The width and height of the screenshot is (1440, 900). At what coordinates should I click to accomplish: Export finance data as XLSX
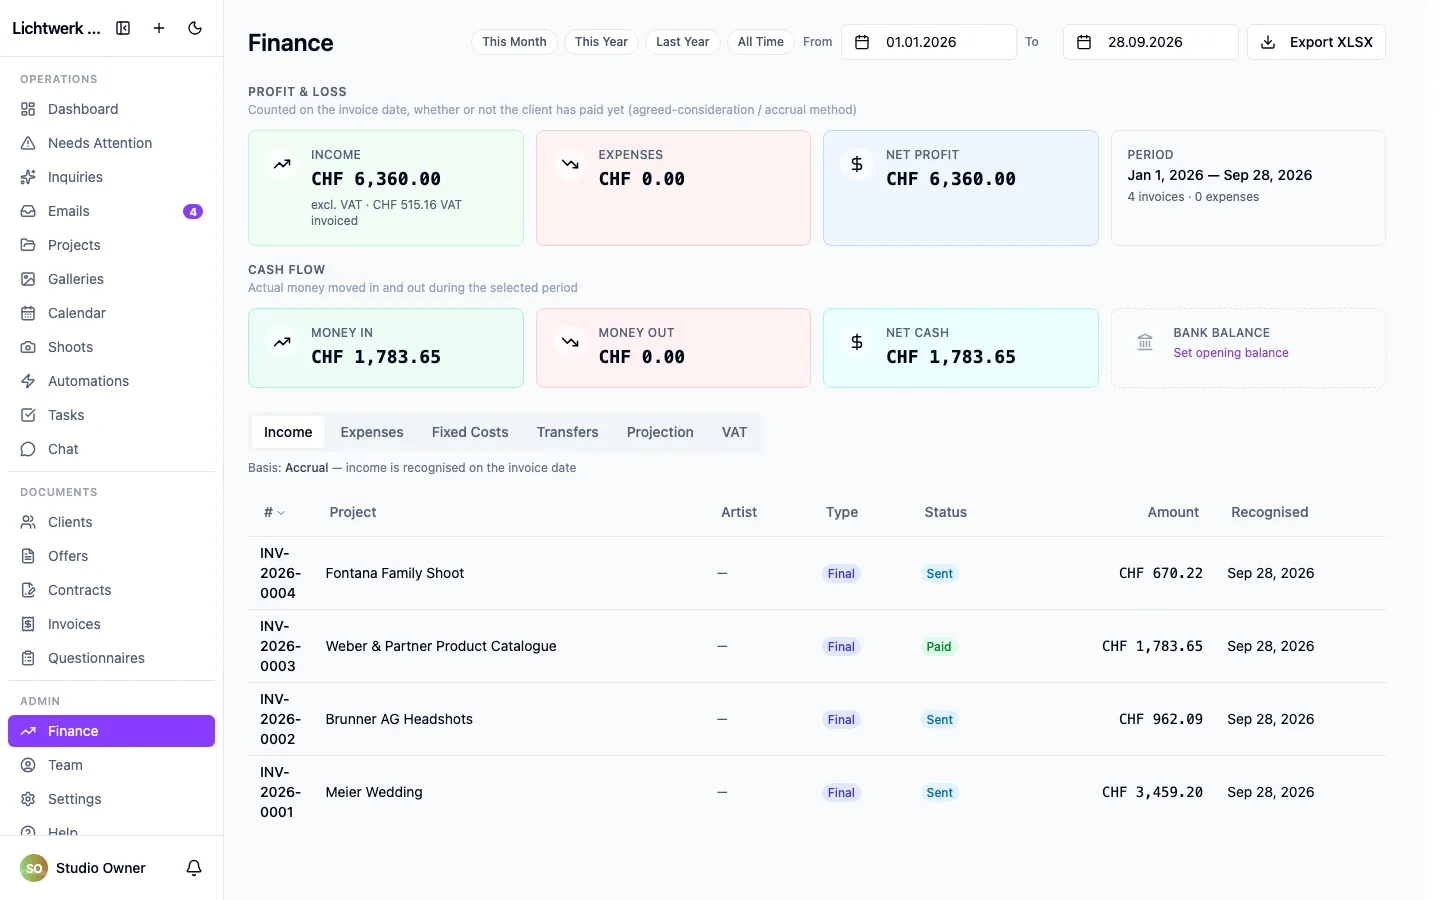coord(1316,42)
